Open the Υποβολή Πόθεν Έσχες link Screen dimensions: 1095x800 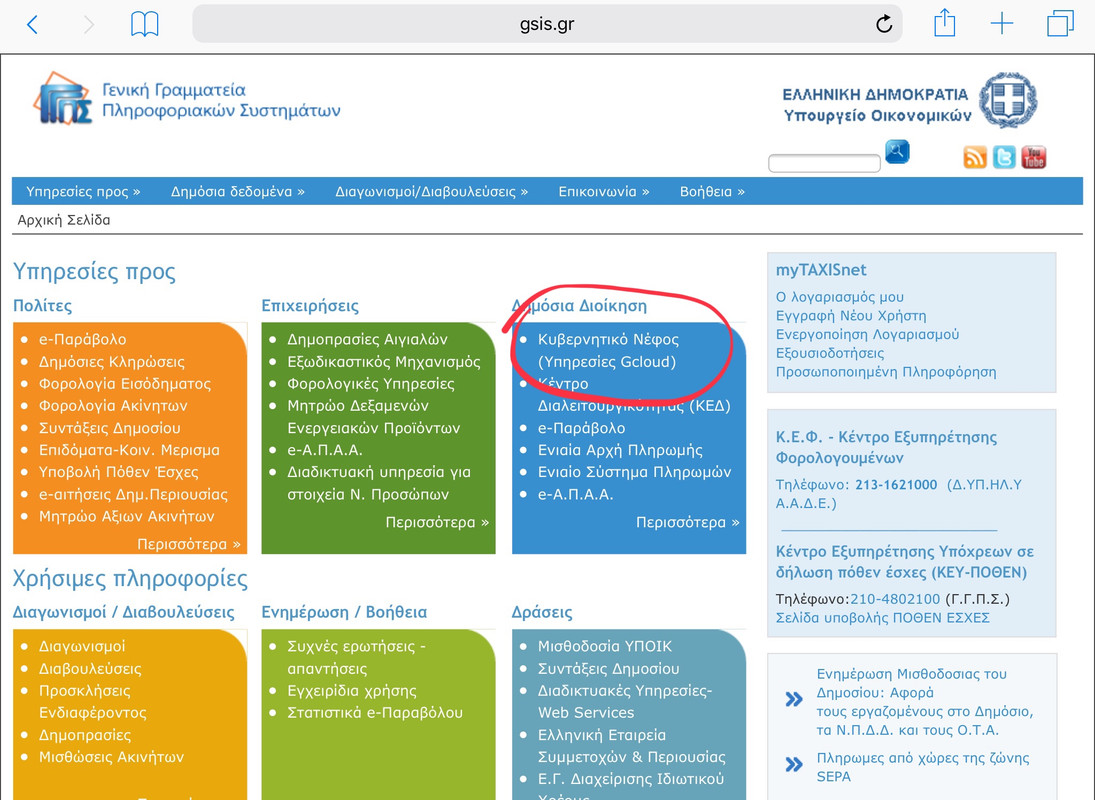click(x=119, y=472)
